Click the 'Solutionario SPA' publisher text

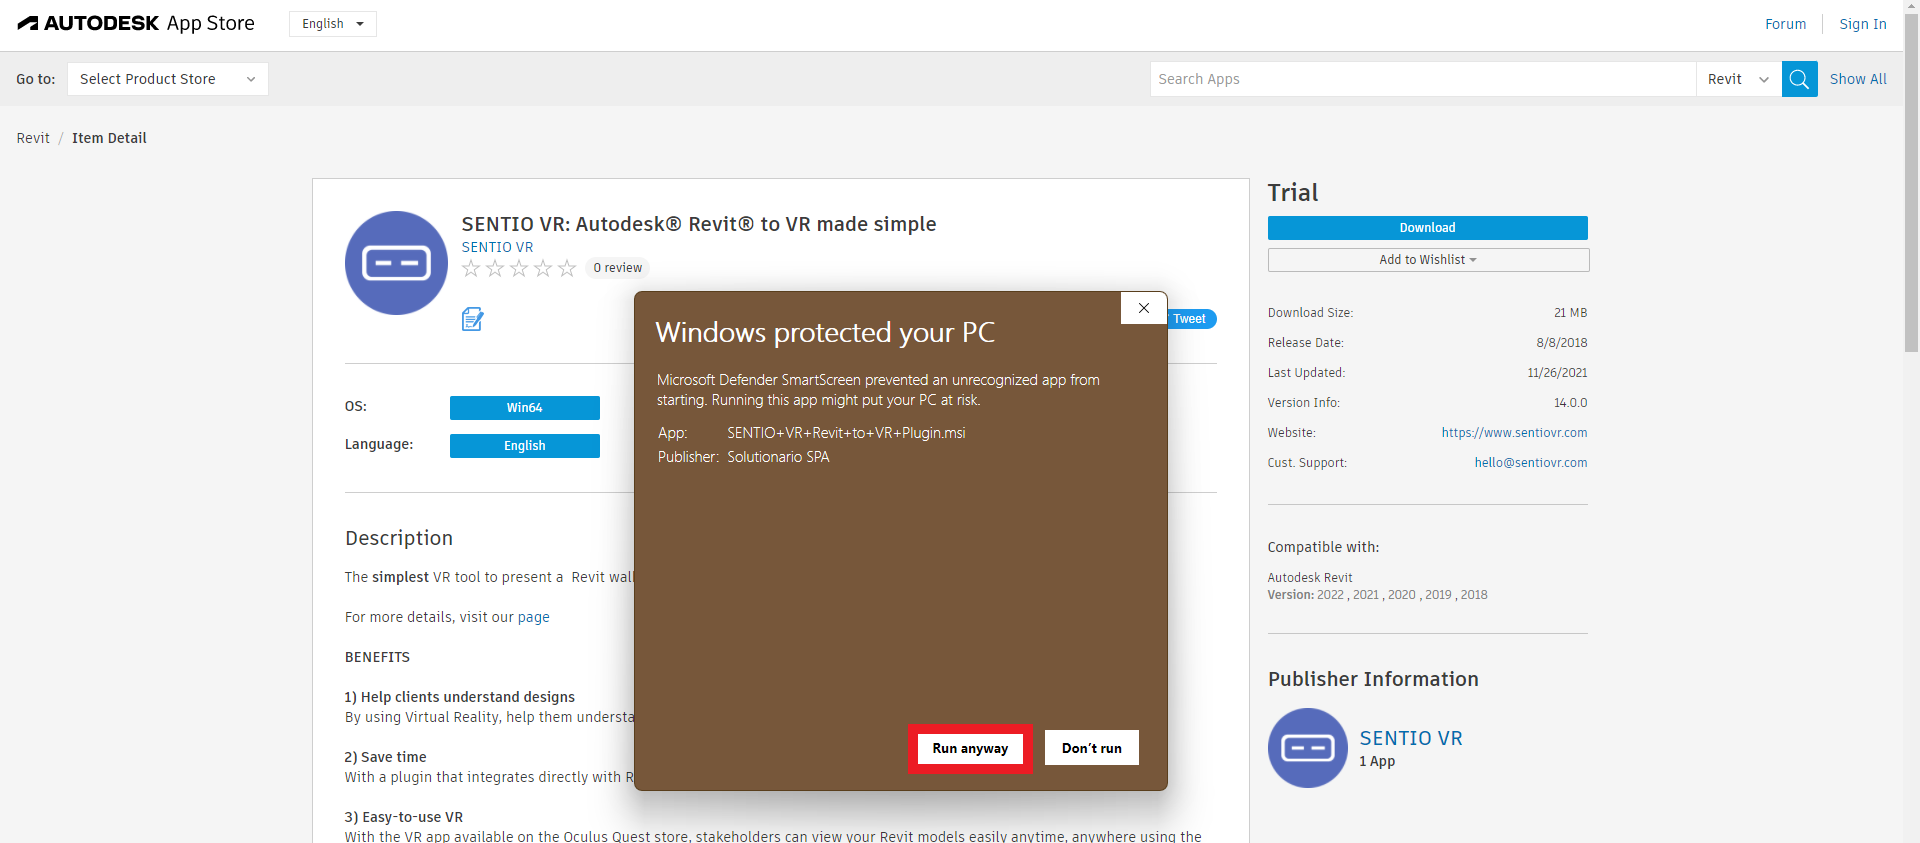click(778, 457)
